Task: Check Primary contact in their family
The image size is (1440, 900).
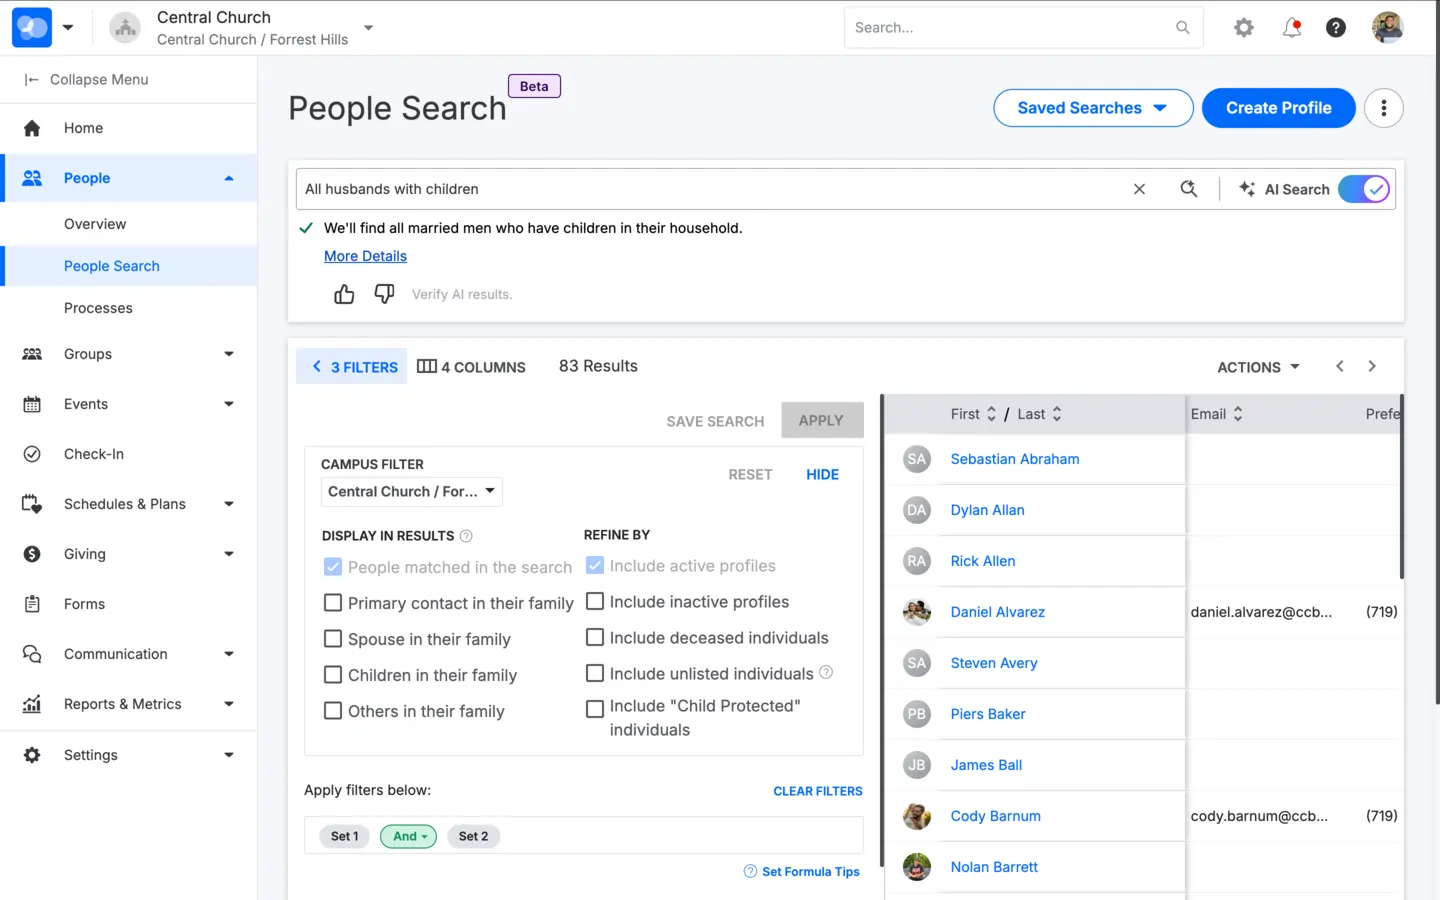Action: click(x=333, y=603)
